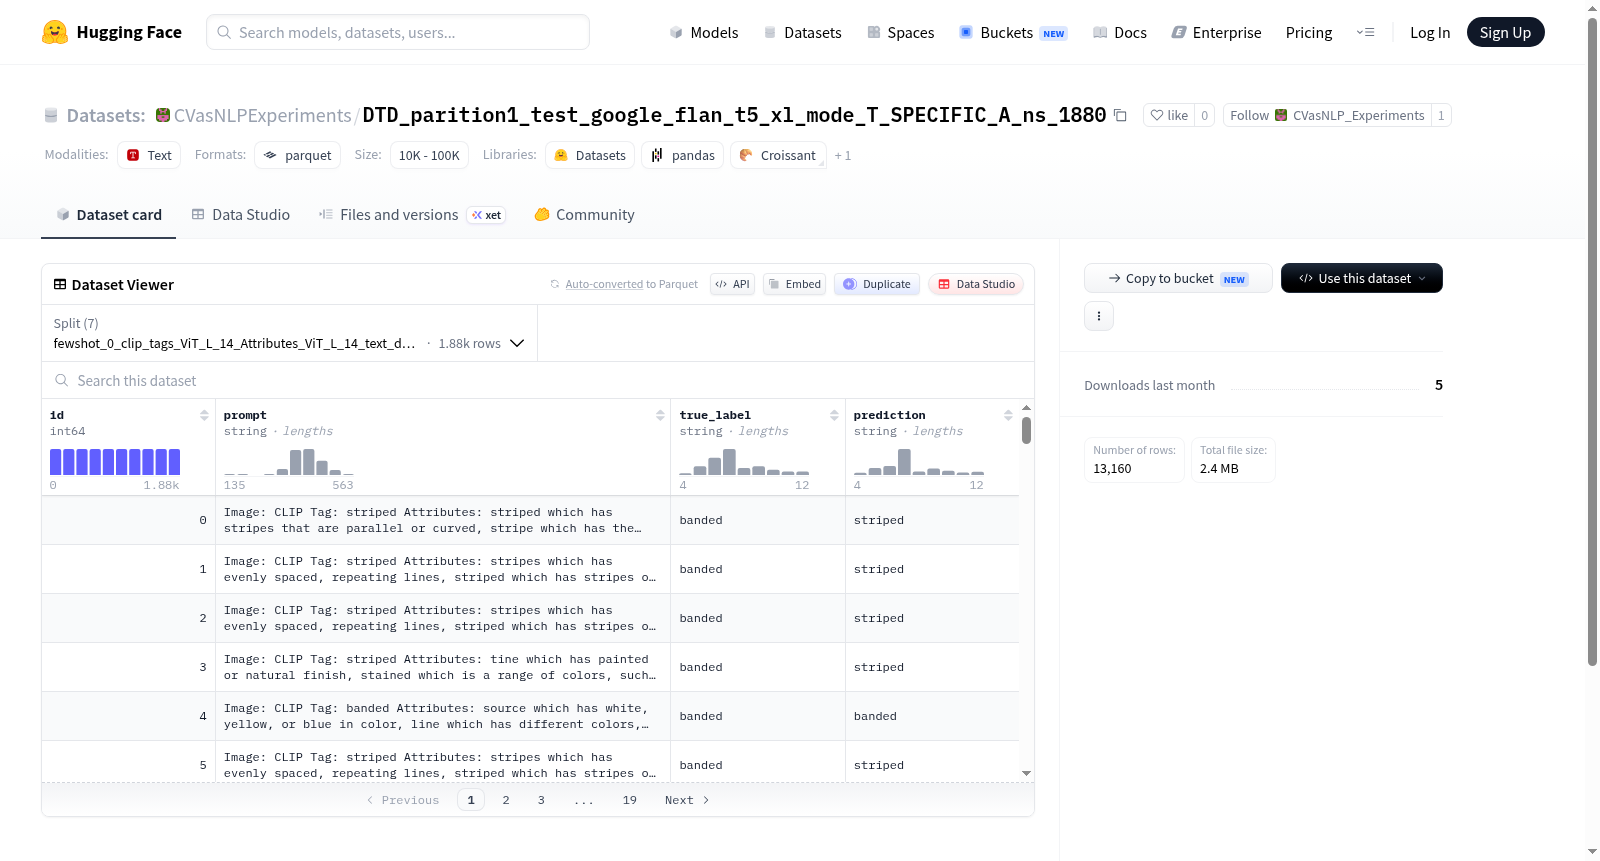Image resolution: width=1600 pixels, height=861 pixels.
Task: Sort the id column
Action: [x=204, y=415]
